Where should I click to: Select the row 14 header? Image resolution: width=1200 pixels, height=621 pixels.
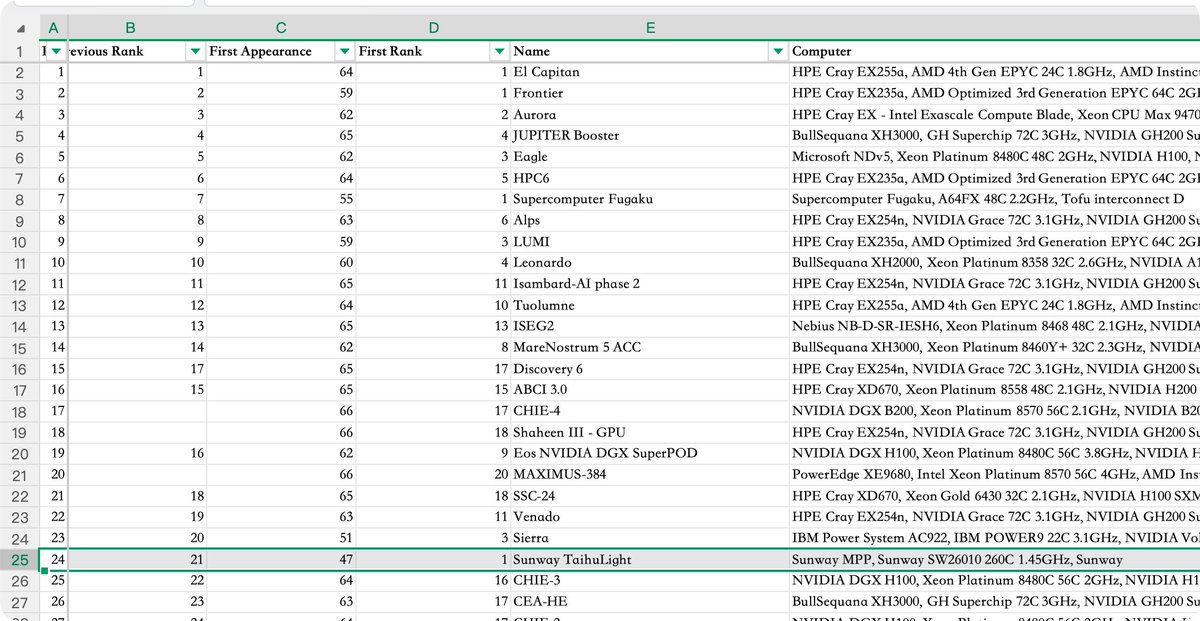click(20, 326)
